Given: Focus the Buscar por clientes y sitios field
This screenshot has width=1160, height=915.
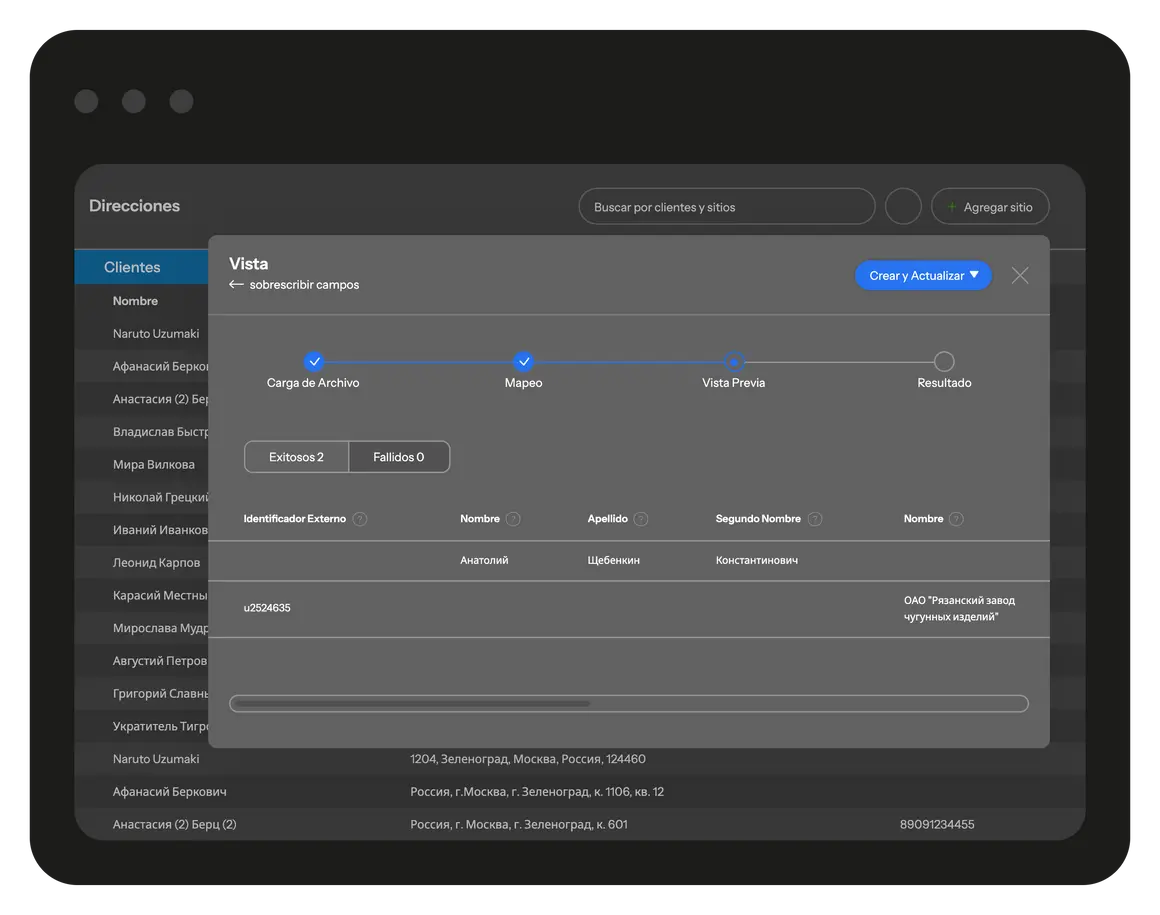Looking at the screenshot, I should [726, 207].
